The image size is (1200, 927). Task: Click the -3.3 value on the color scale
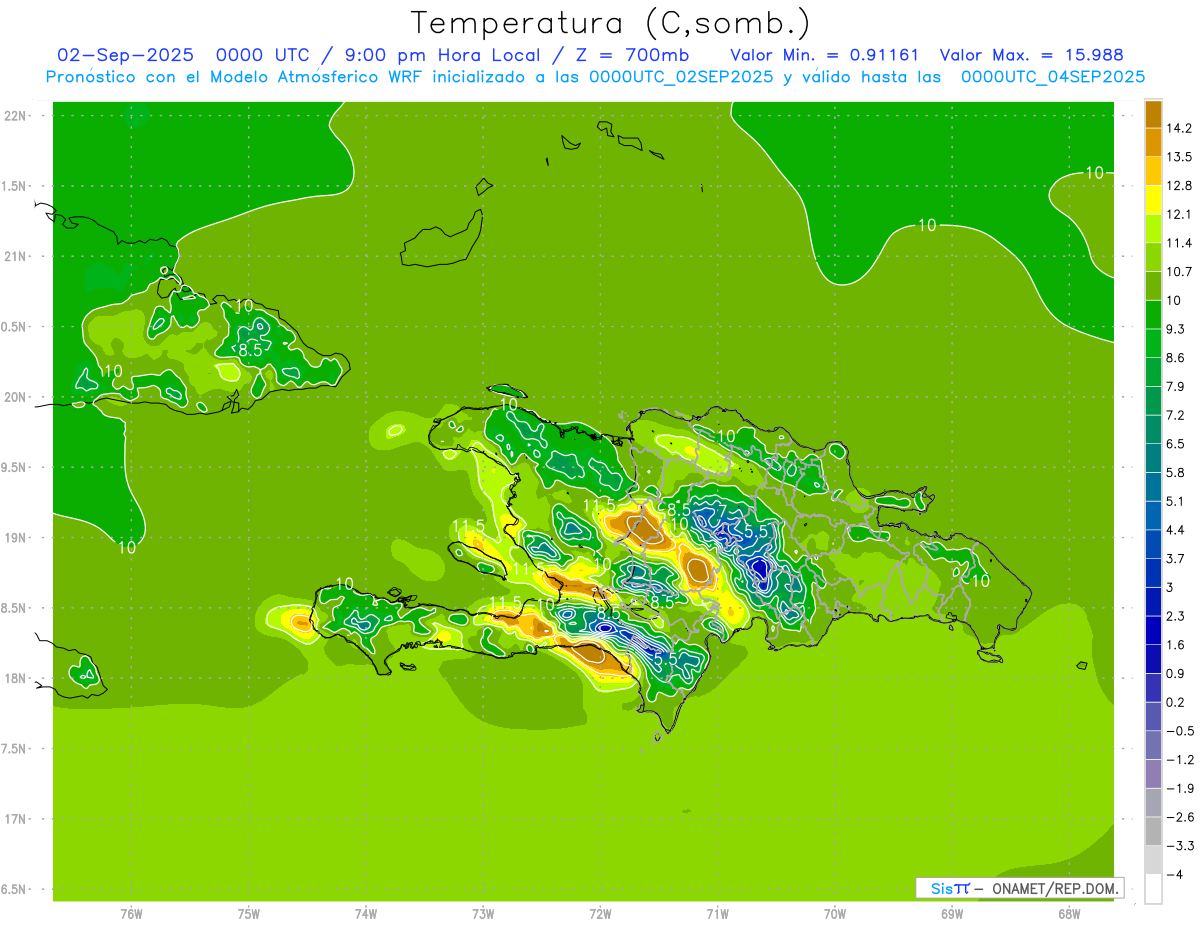point(1180,846)
